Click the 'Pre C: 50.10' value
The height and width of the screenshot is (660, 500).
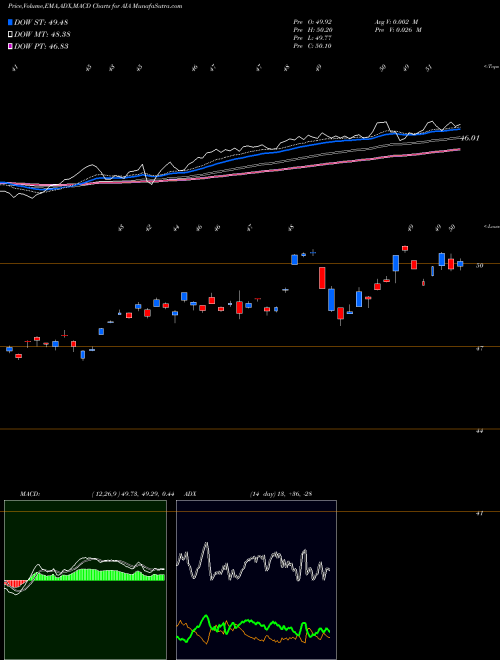tap(313, 46)
